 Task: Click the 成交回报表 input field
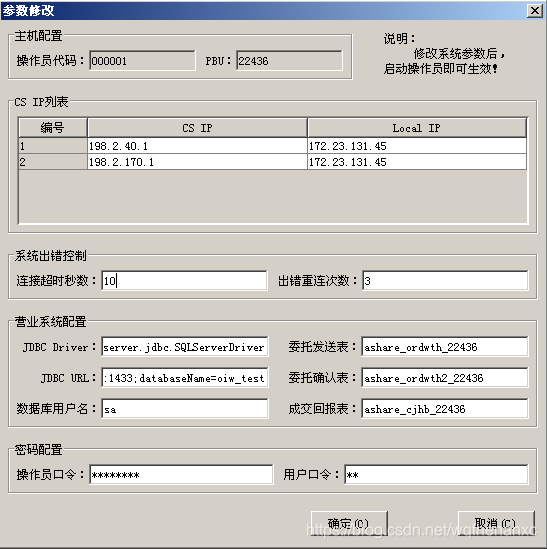445,409
